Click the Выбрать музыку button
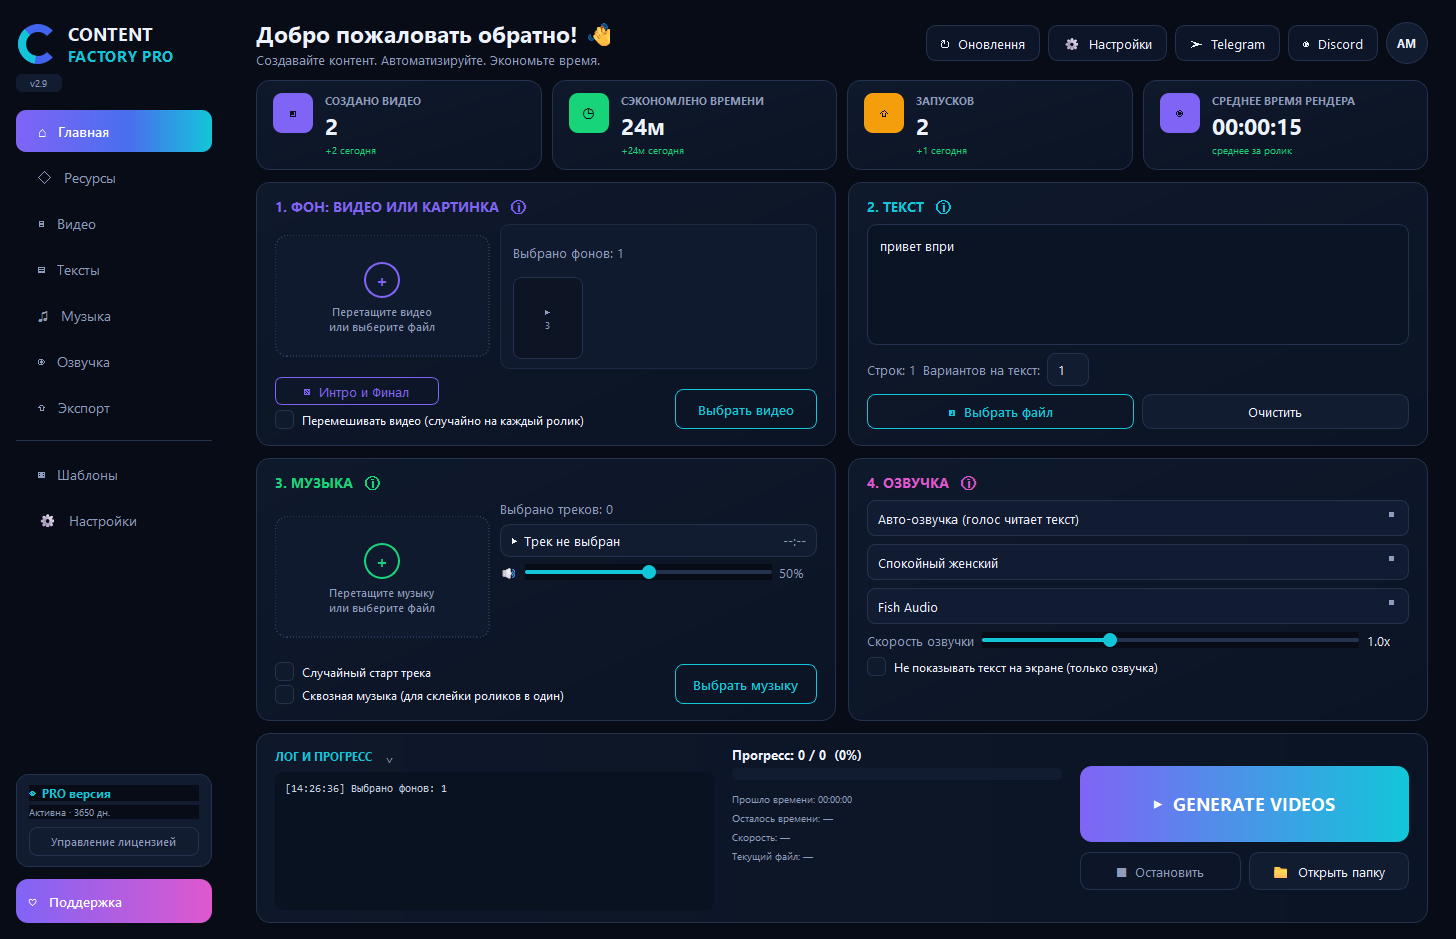The height and width of the screenshot is (939, 1456). (746, 684)
